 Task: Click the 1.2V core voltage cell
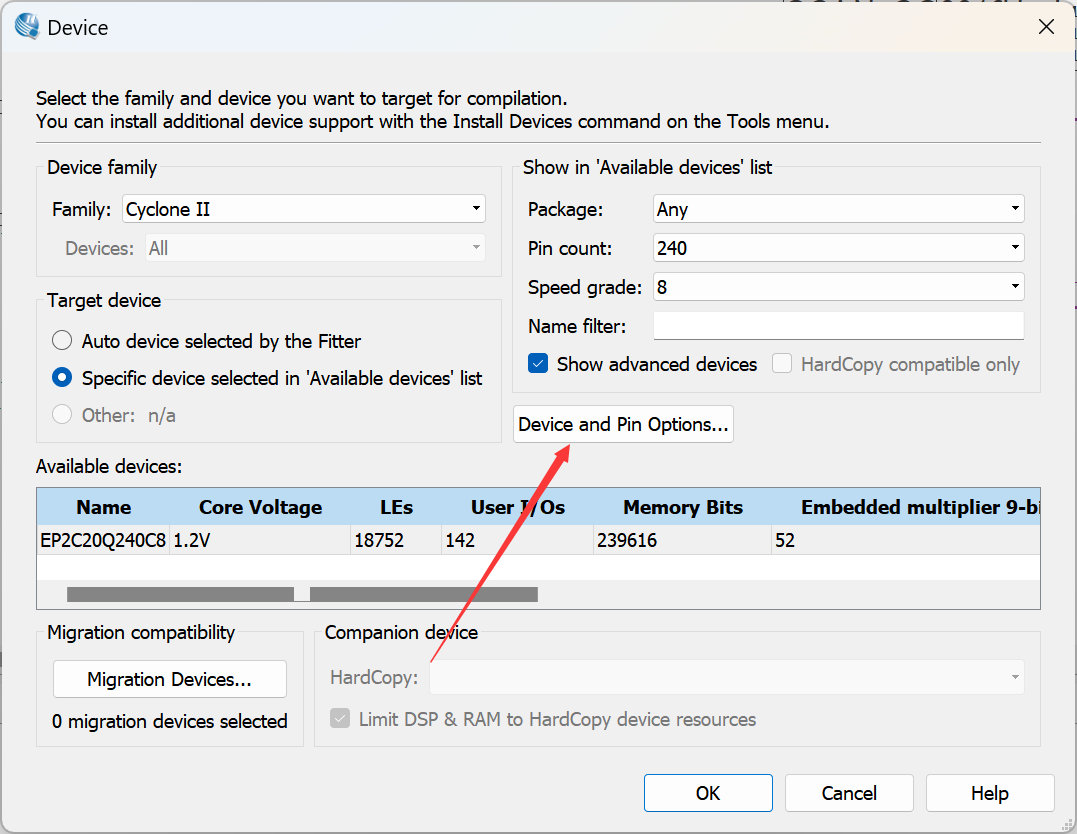pos(260,540)
